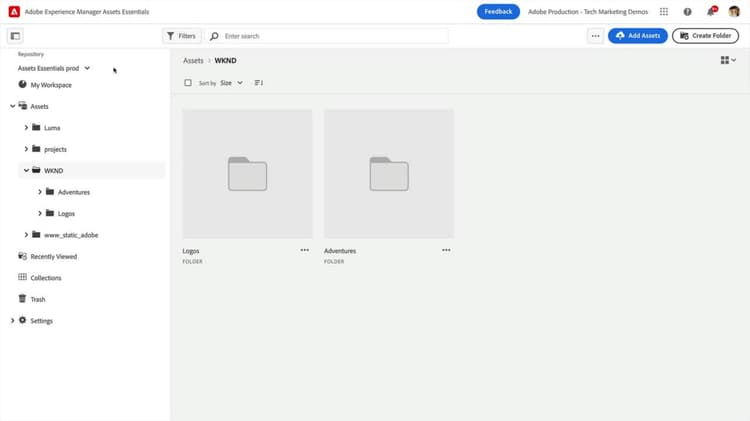This screenshot has width=750, height=421.
Task: Expand the Settings chevron
Action: [x=12, y=321]
